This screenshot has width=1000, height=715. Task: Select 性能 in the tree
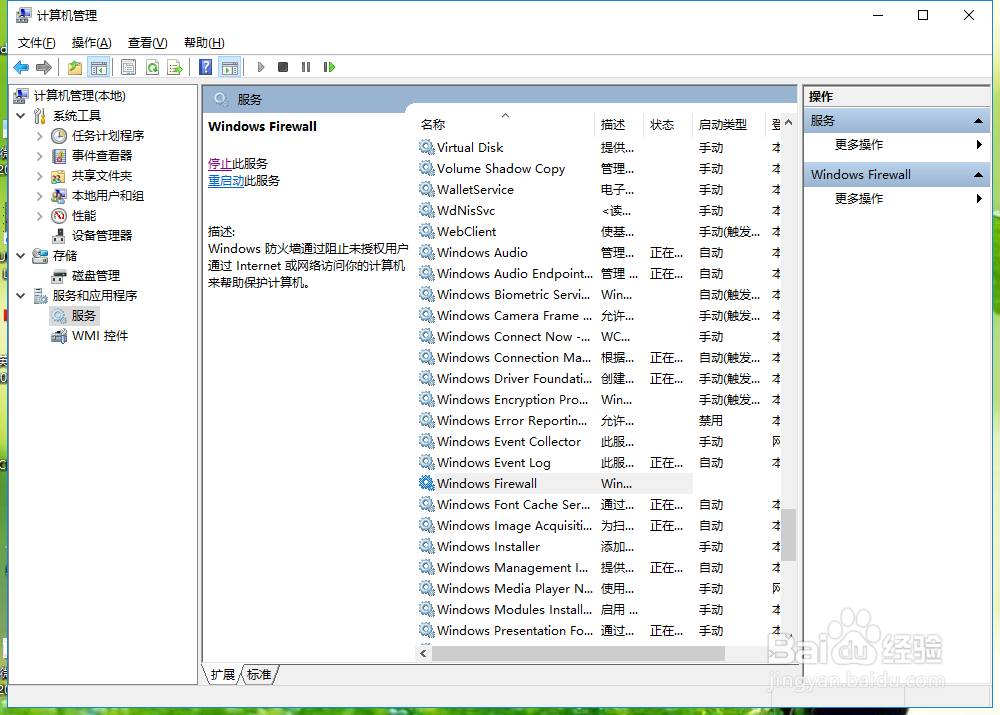tap(84, 216)
